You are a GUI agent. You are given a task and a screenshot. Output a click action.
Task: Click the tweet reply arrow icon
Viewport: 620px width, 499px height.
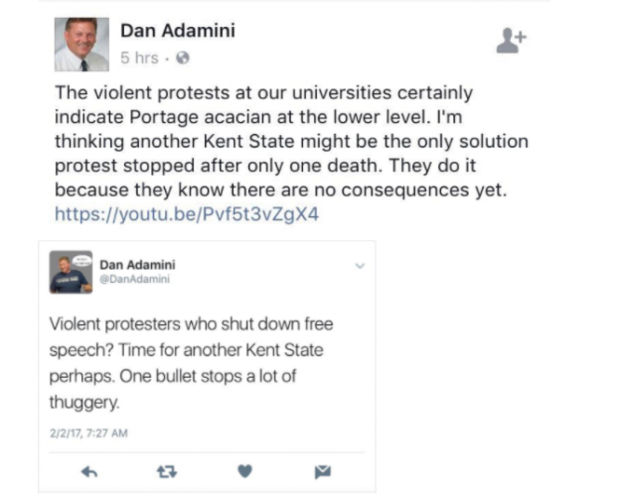(x=89, y=472)
